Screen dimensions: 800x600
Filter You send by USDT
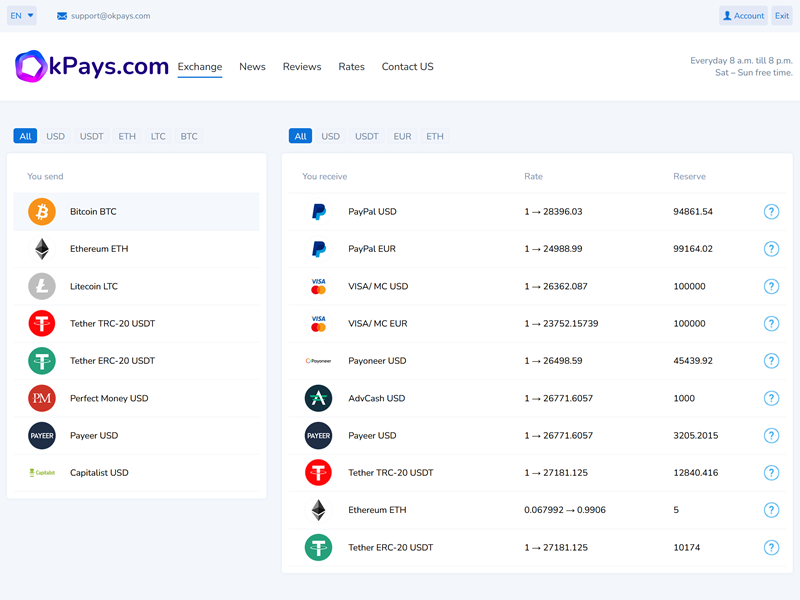92,136
